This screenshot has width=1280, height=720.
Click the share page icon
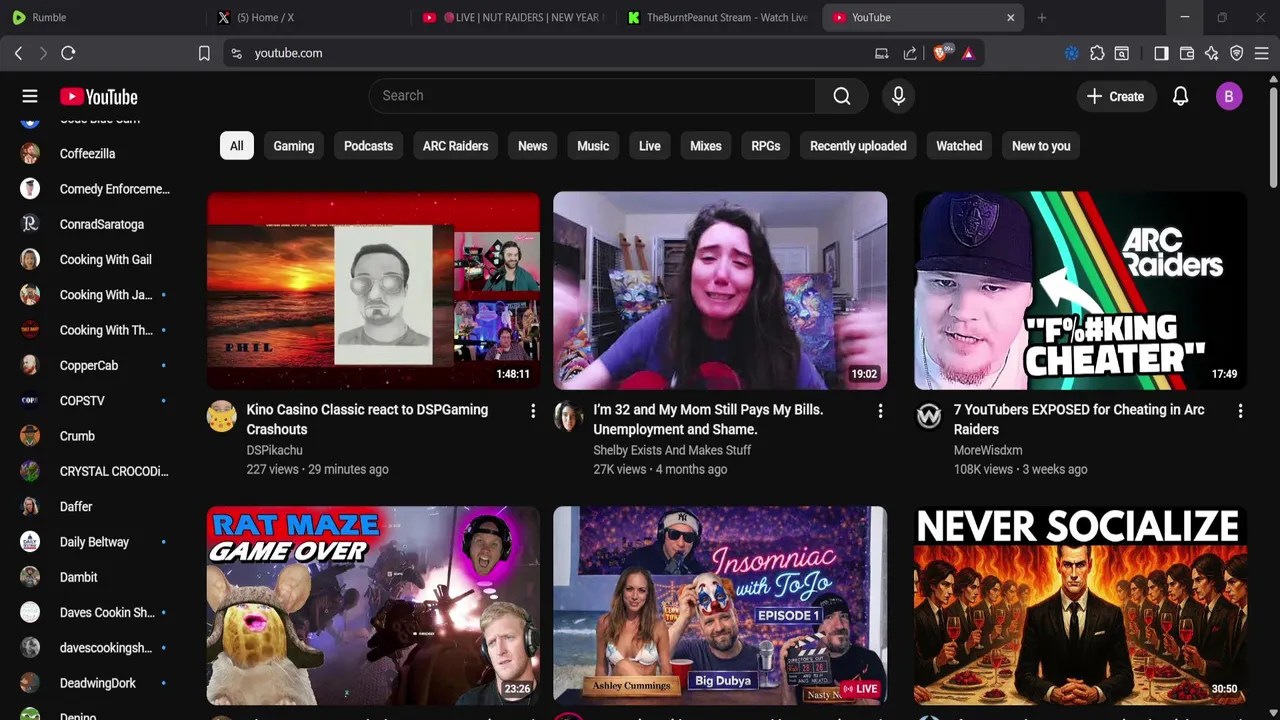(x=910, y=53)
